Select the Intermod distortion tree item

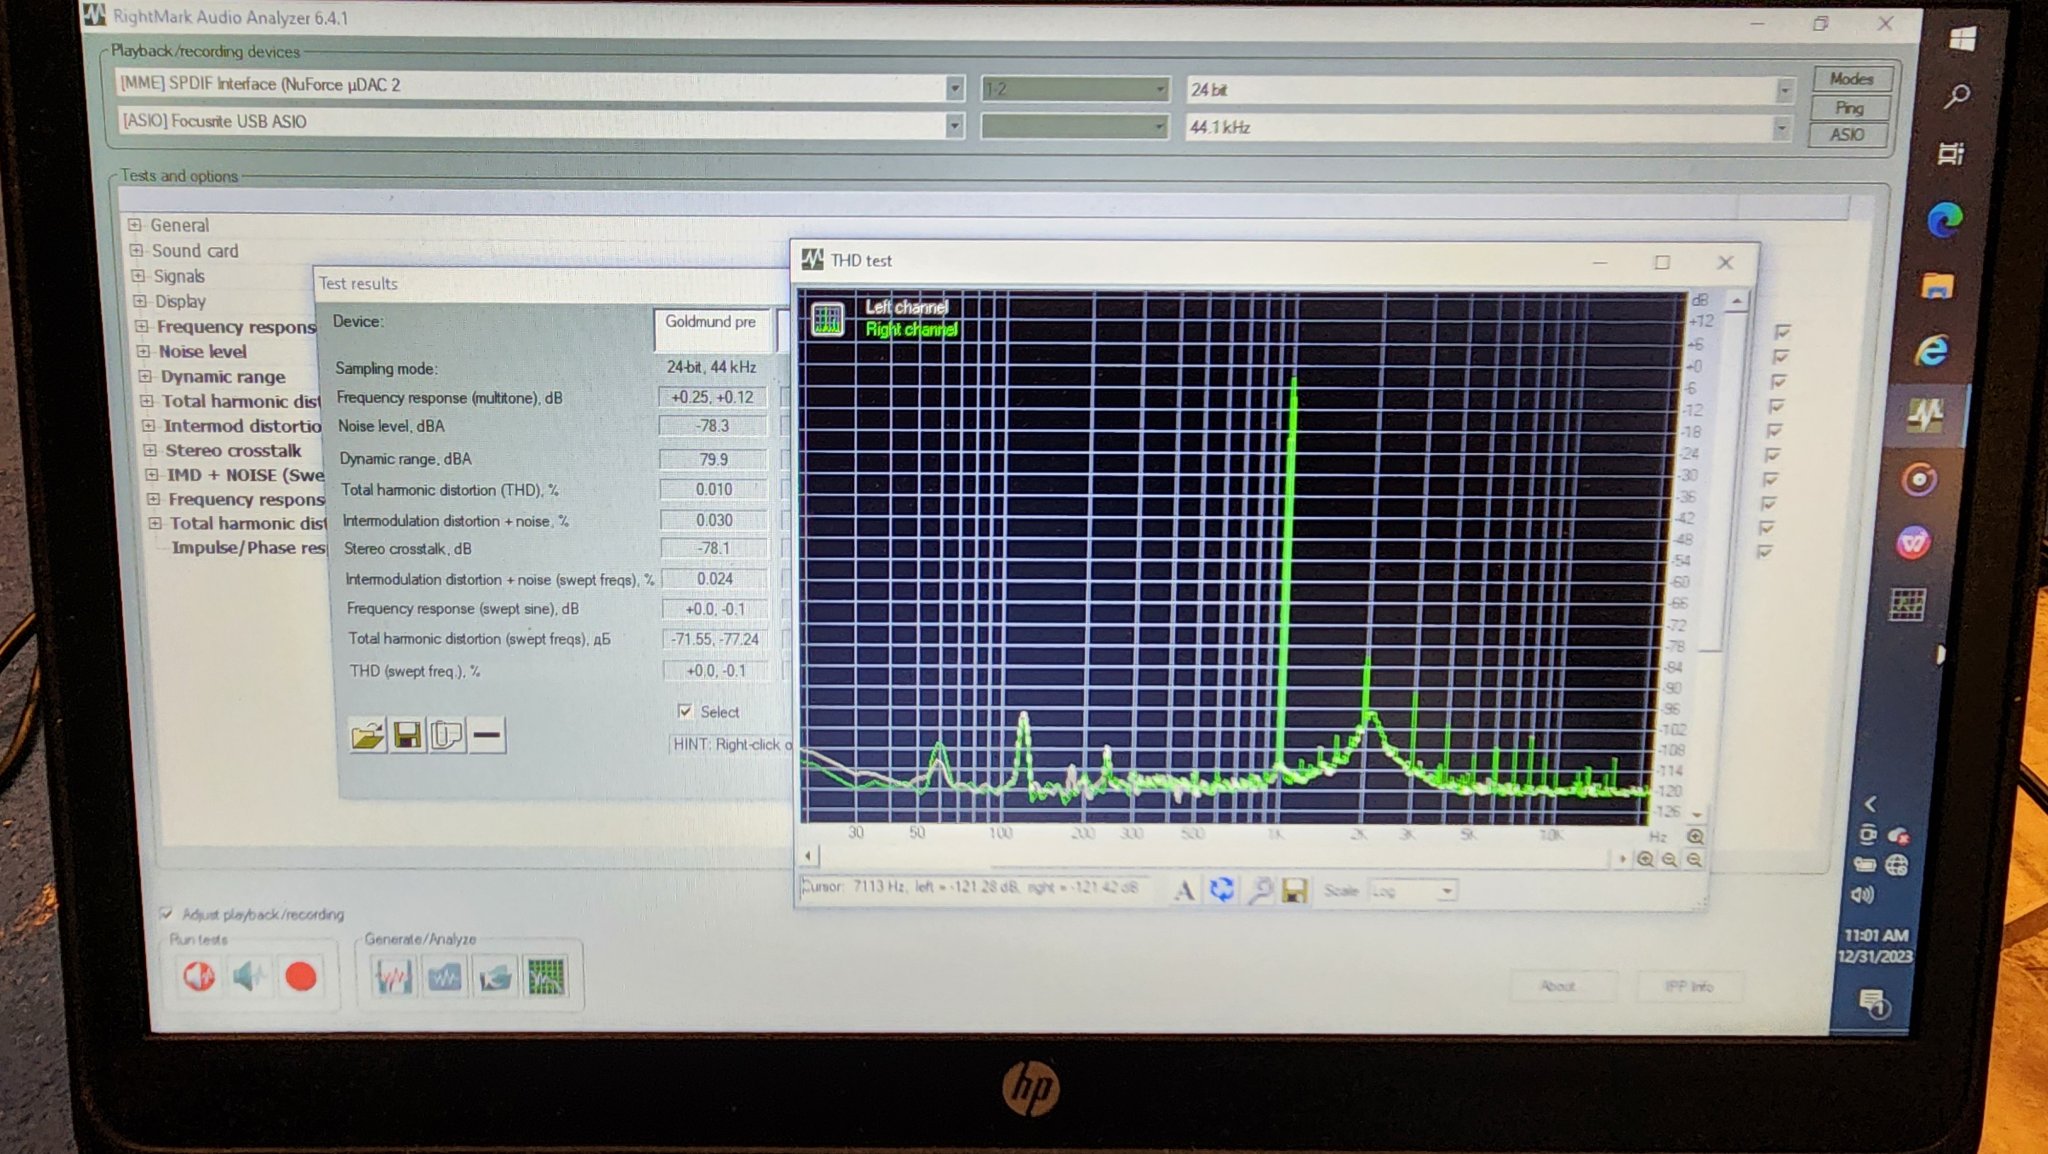(x=242, y=425)
